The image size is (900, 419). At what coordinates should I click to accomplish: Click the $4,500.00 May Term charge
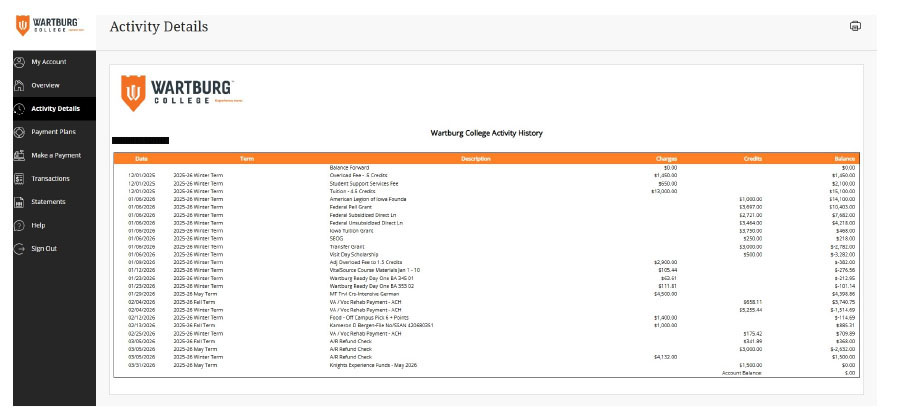click(x=665, y=294)
